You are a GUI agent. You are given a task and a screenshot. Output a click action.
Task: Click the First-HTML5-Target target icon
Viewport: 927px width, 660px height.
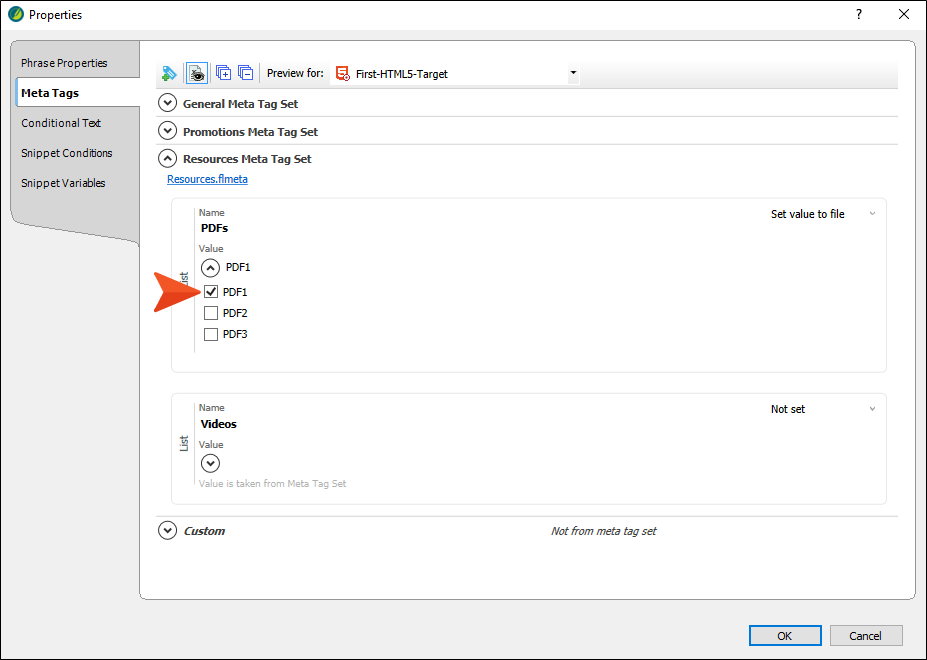pos(342,73)
